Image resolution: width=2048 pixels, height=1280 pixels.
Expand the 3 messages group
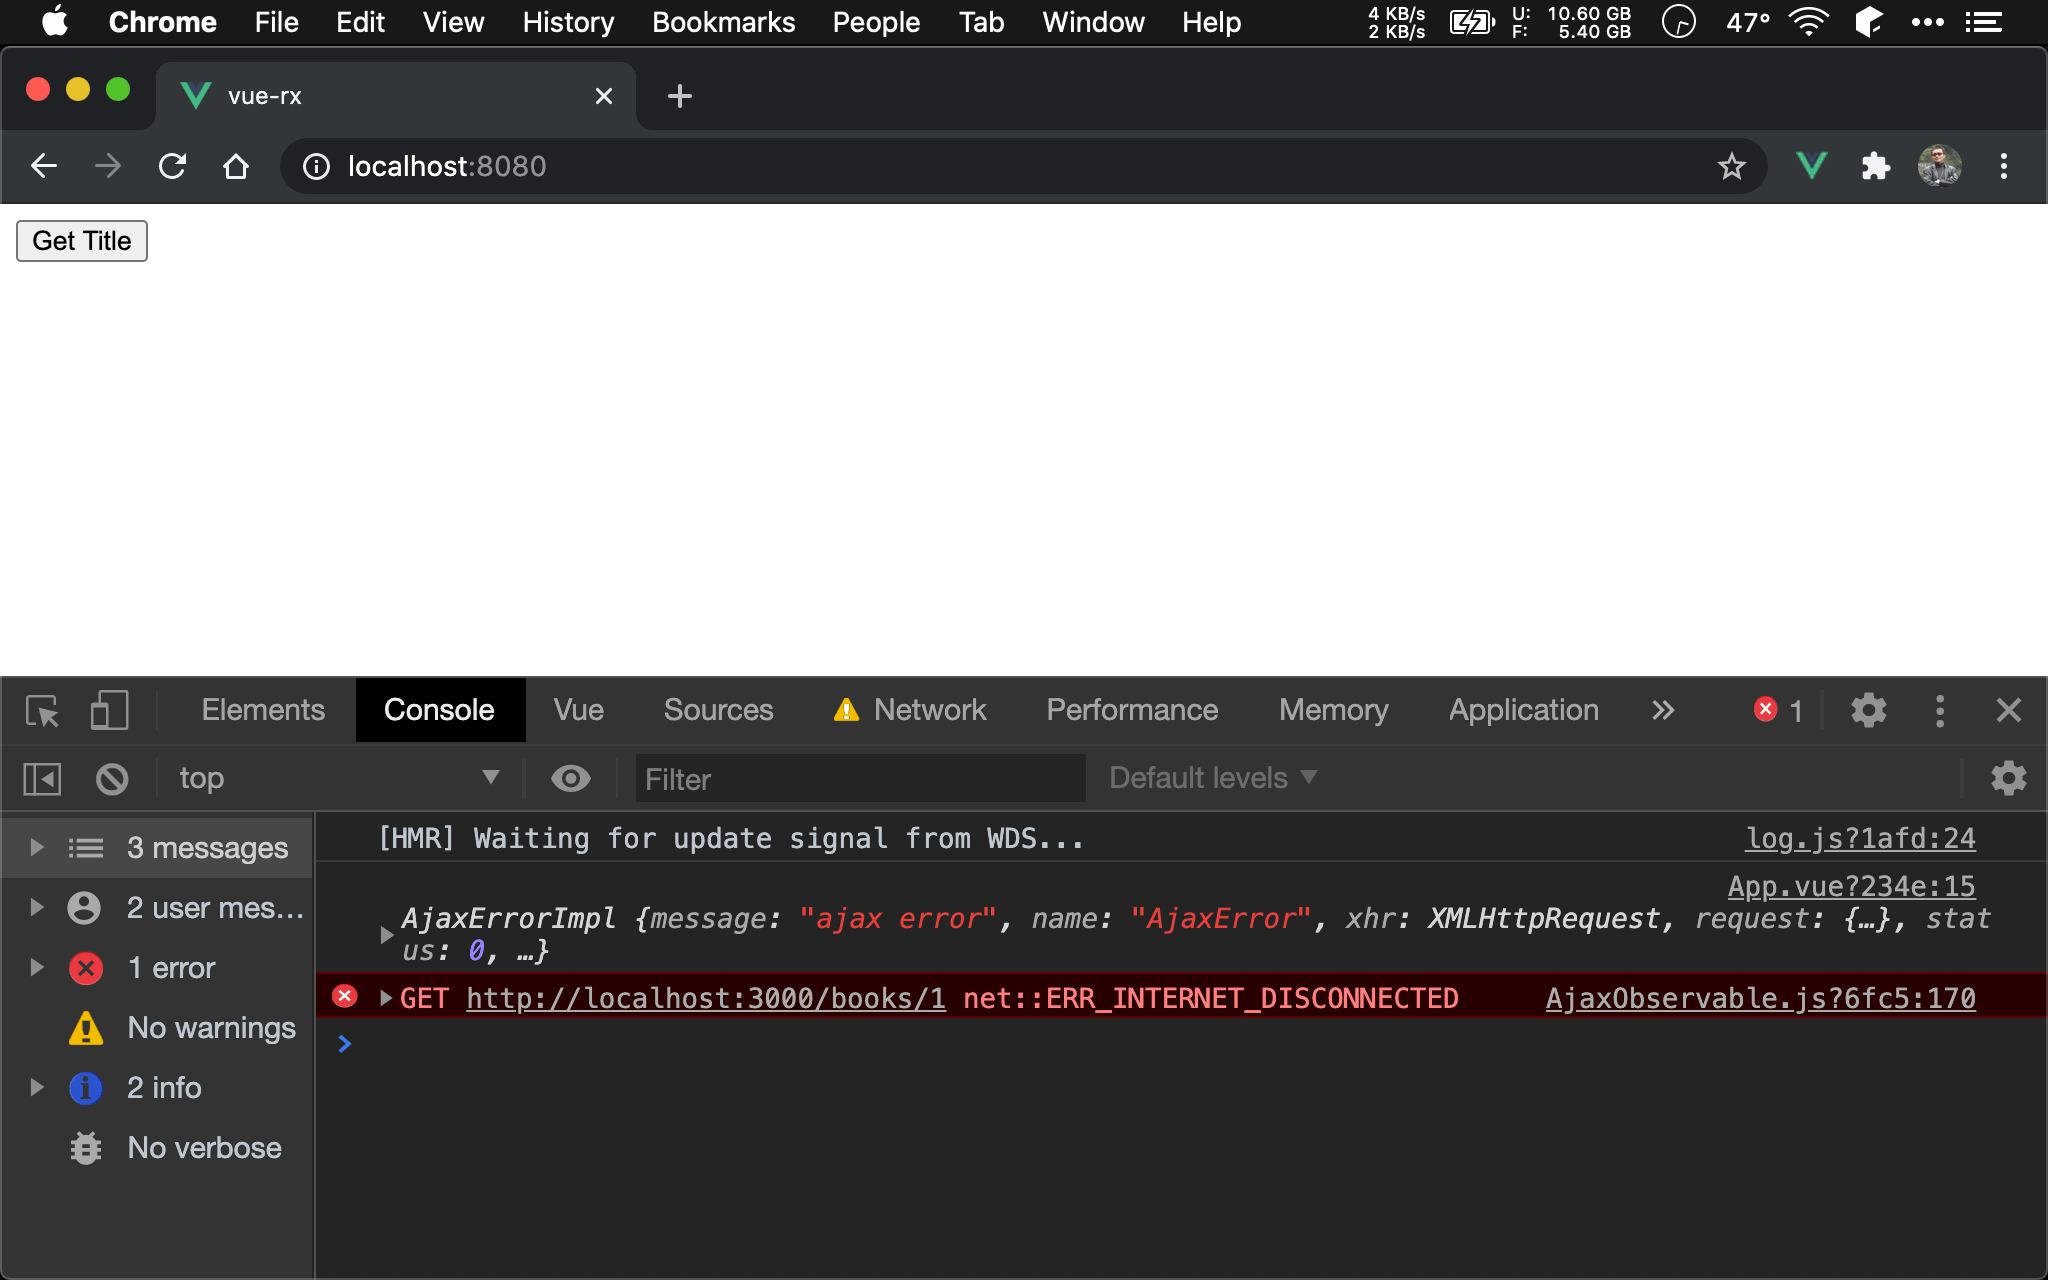(x=35, y=848)
